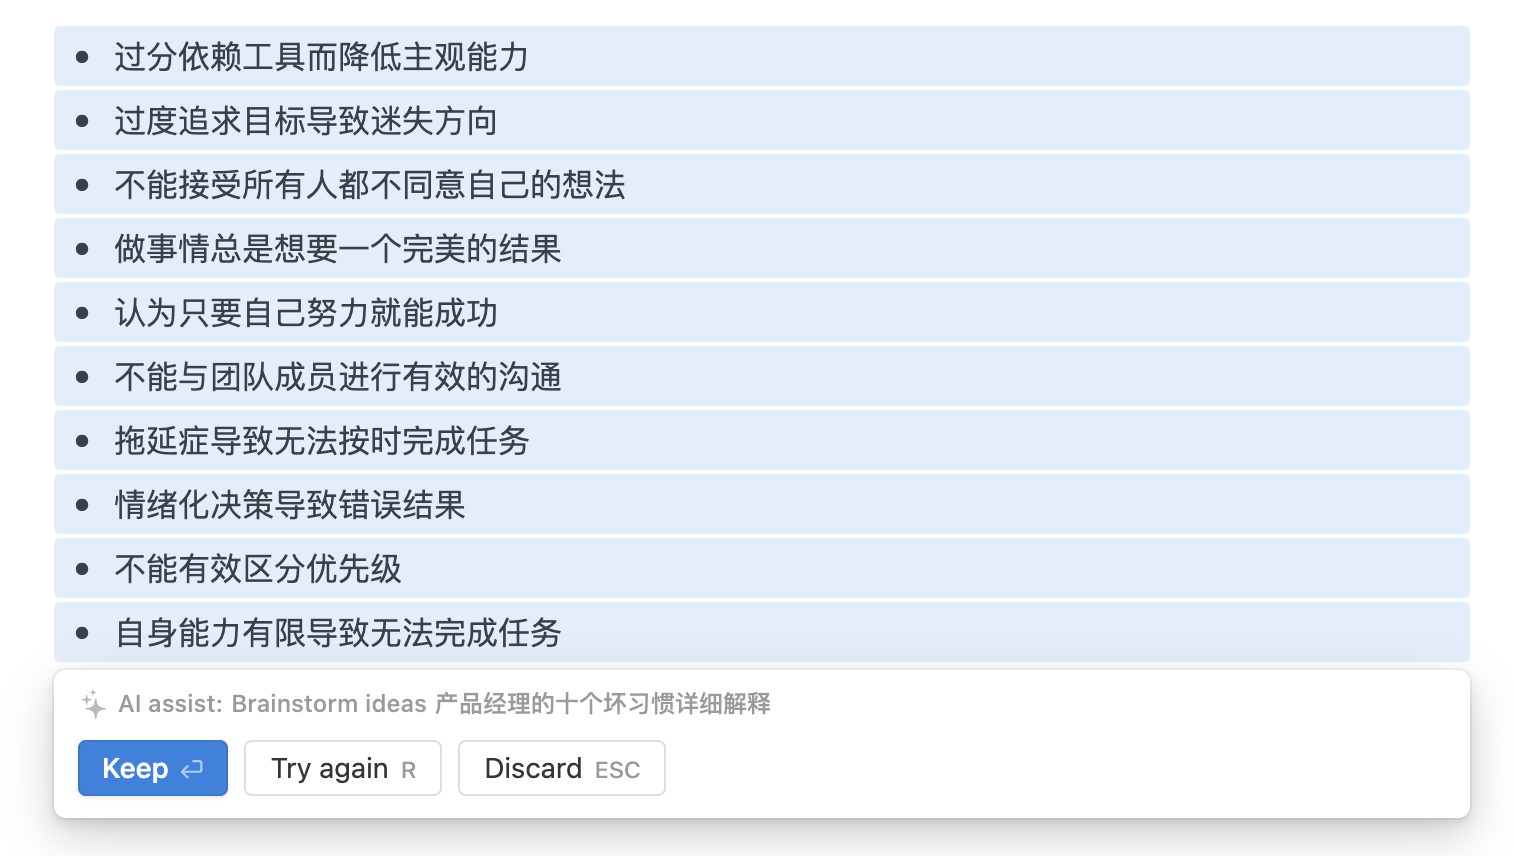Discard the AI brainstorm result
The width and height of the screenshot is (1514, 856).
point(561,768)
